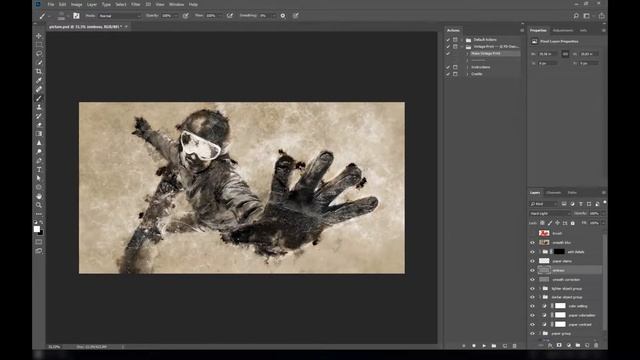This screenshot has width=640, height=360.
Task: Switch to the Channels tab
Action: click(553, 193)
